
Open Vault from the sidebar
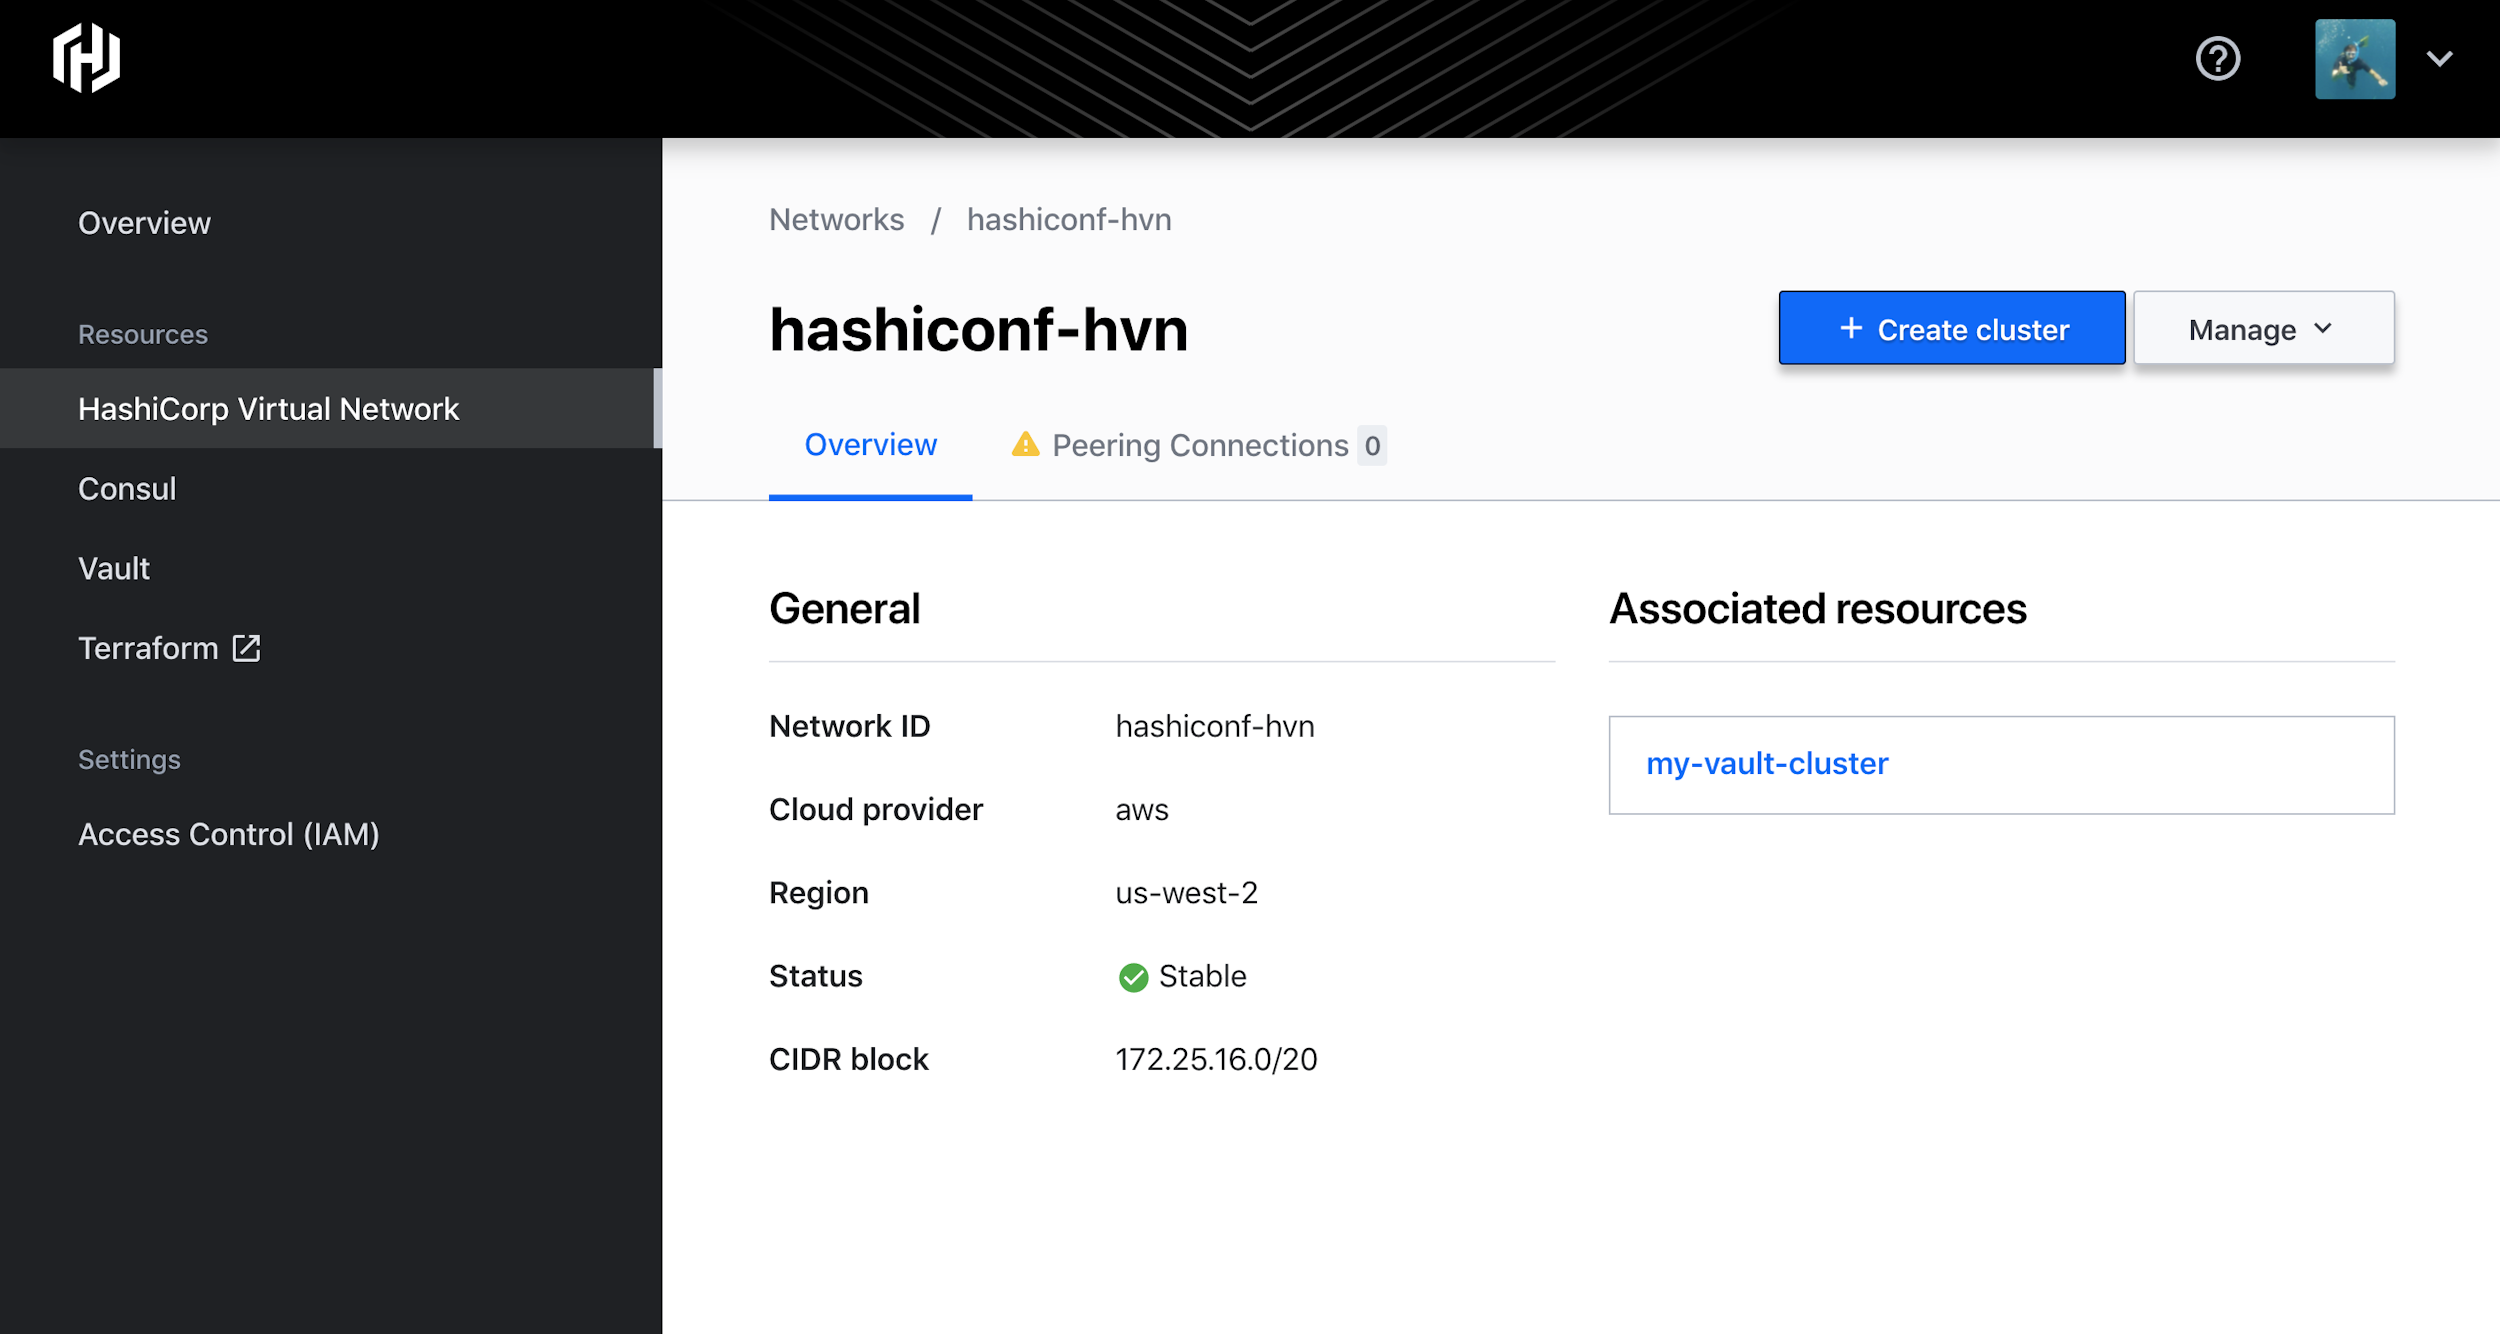click(x=113, y=568)
